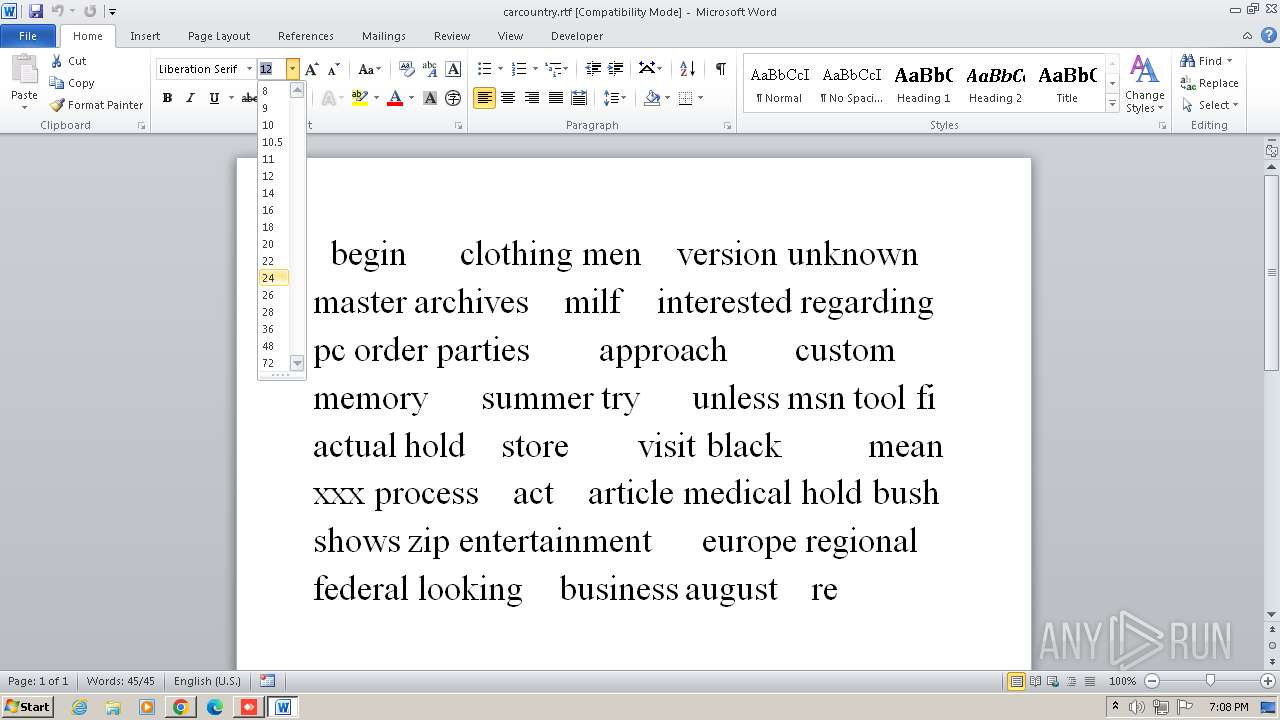
Task: Align text to the right
Action: pos(531,98)
